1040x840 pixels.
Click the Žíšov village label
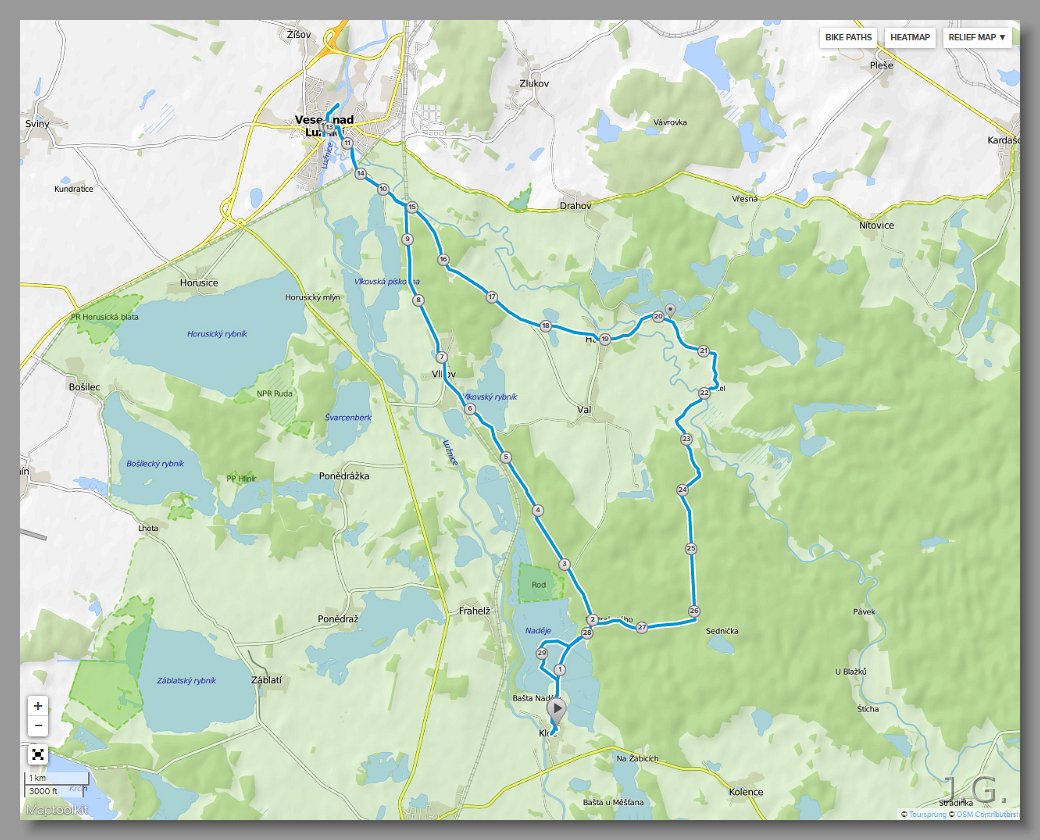[299, 35]
